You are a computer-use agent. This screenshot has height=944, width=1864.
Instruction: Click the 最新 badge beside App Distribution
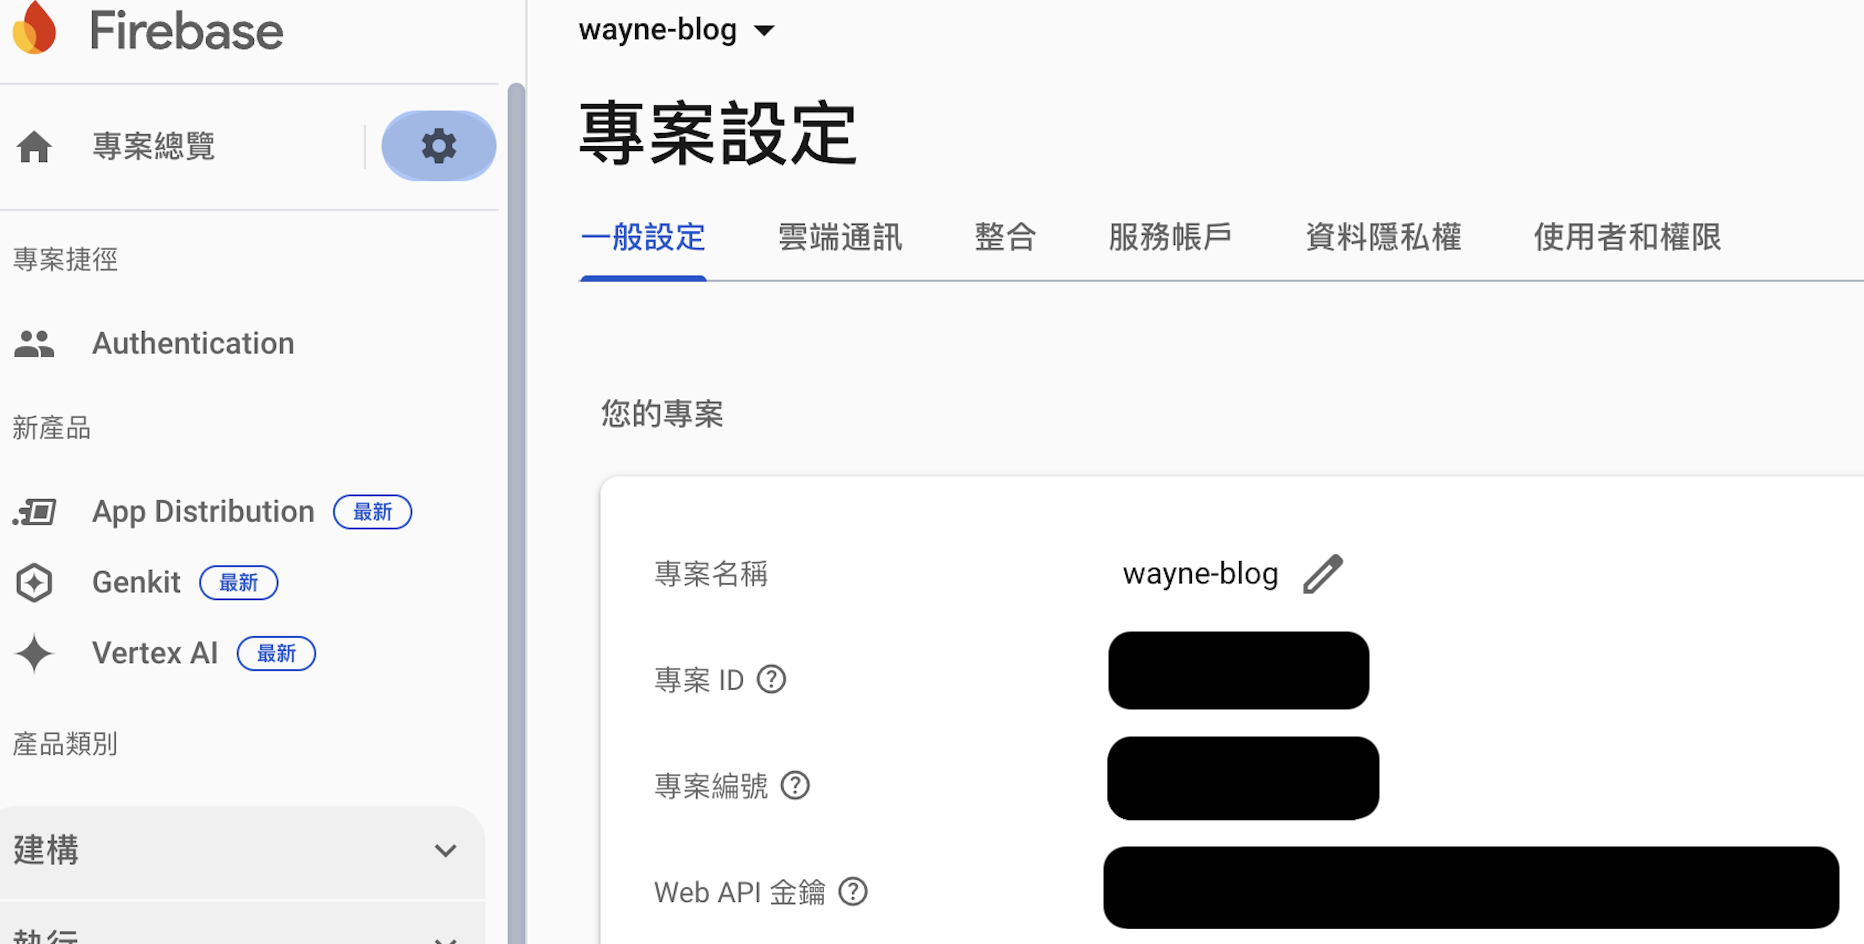pos(372,512)
